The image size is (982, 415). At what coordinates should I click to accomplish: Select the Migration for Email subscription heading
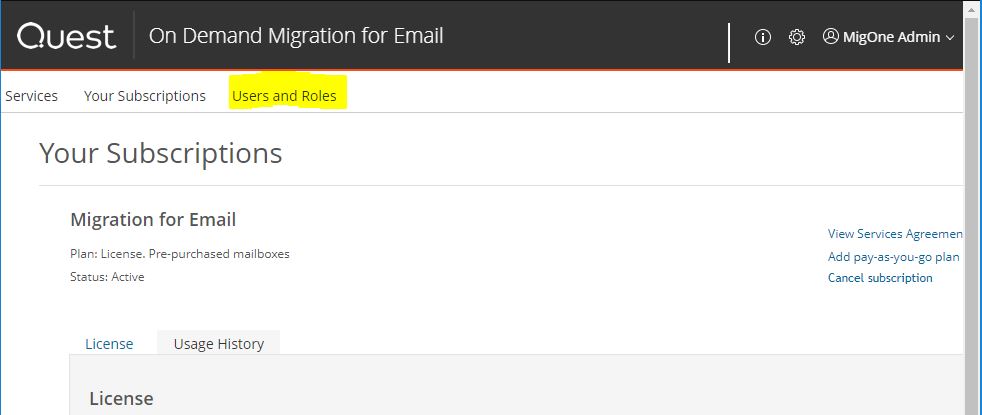[153, 219]
